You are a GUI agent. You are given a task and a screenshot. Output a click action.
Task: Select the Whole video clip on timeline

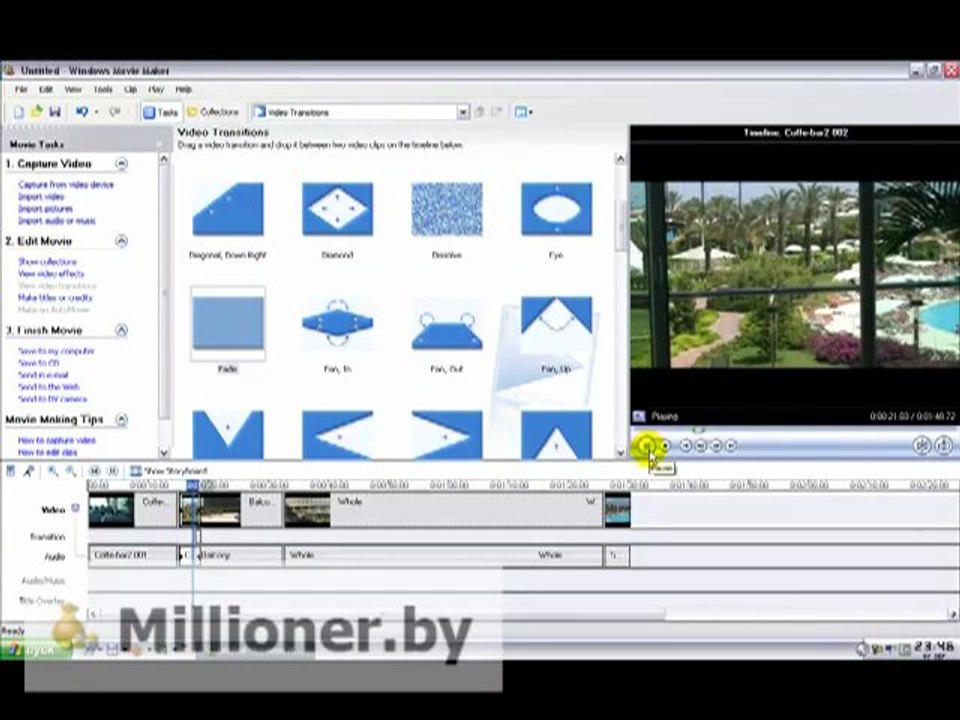point(443,510)
